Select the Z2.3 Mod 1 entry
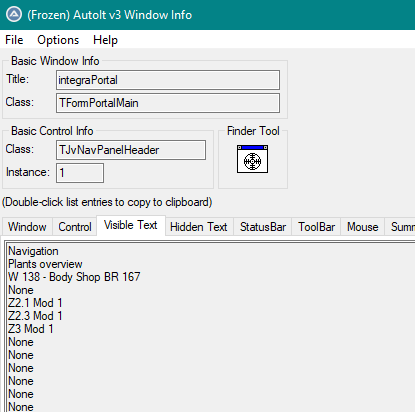This screenshot has height=412, width=415. [35, 316]
